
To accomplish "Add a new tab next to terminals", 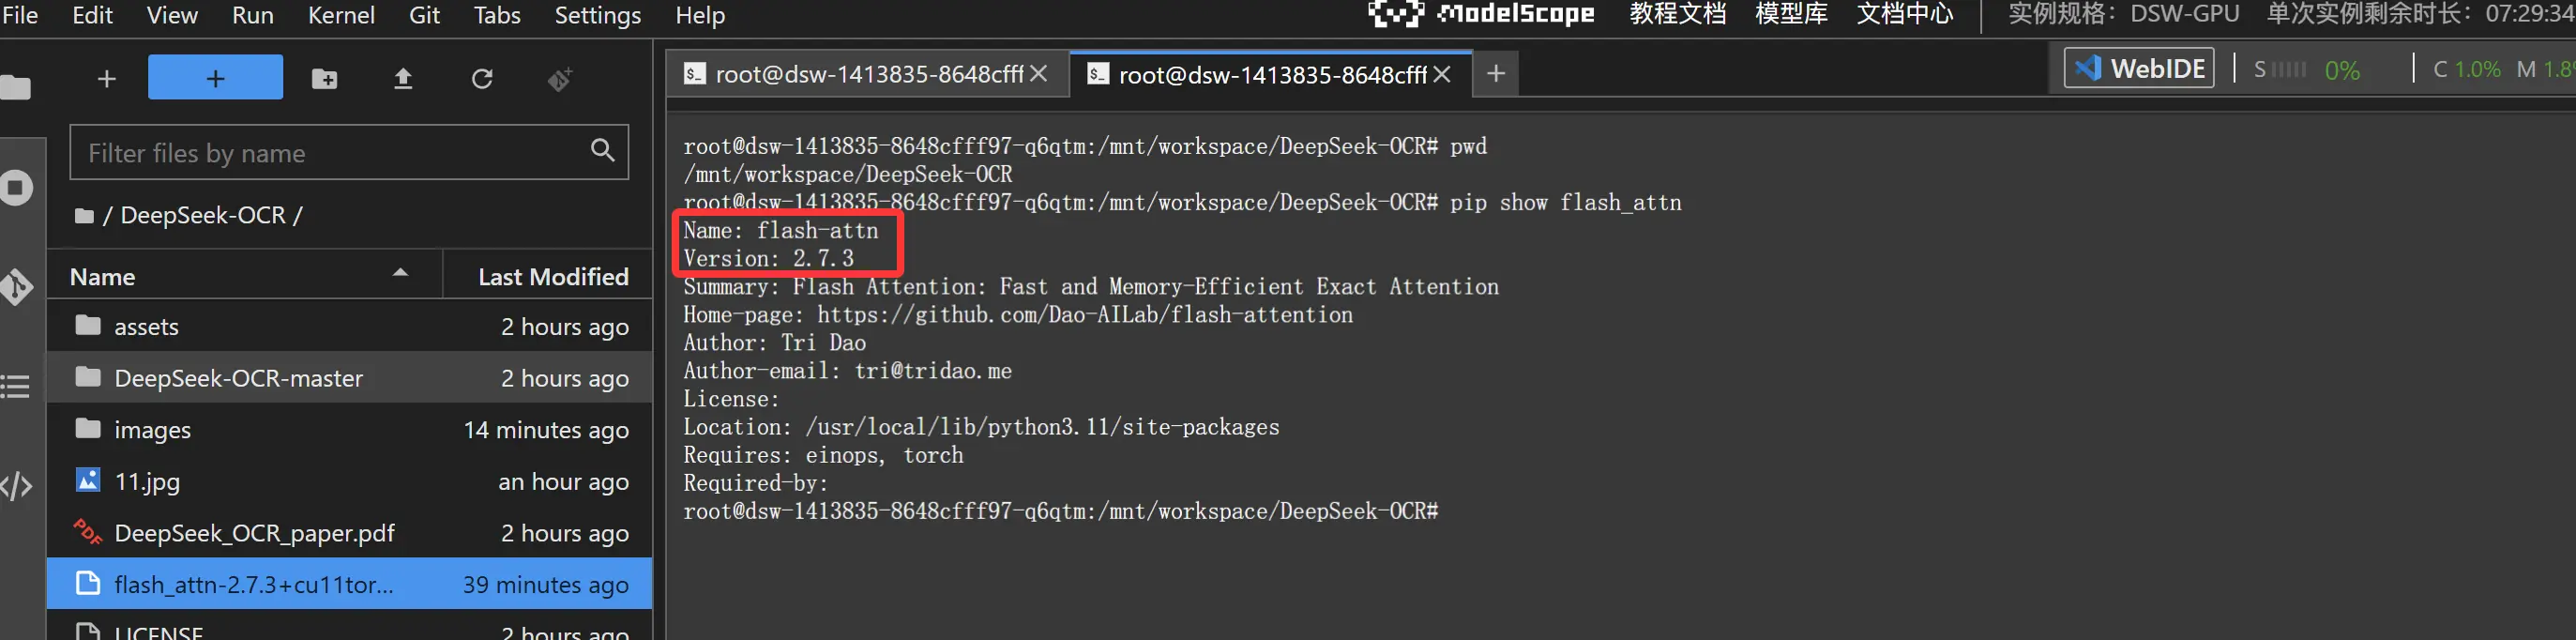I will click(1495, 74).
